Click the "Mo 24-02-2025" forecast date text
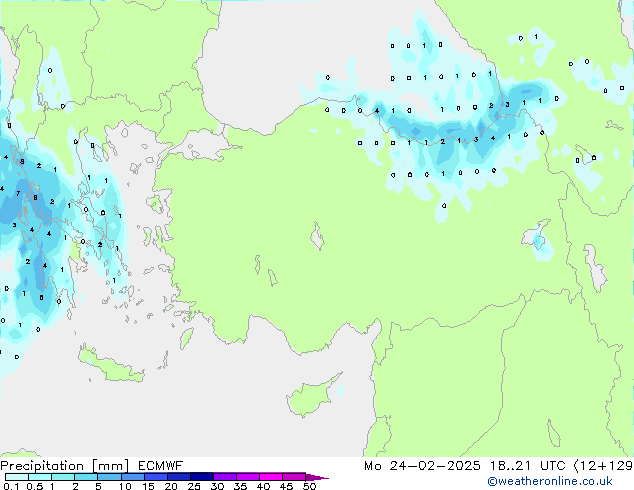 click(422, 466)
